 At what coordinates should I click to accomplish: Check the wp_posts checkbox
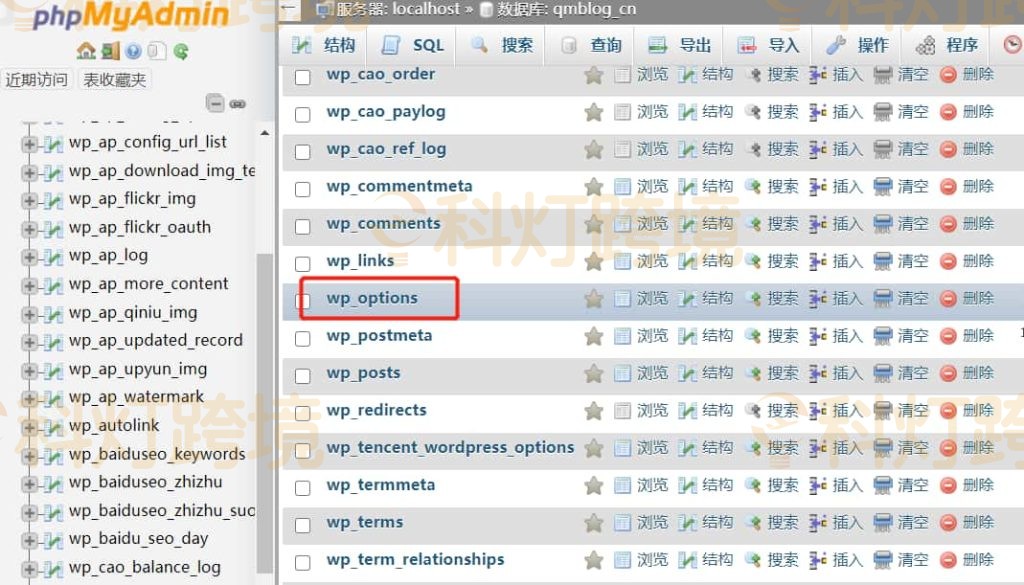[x=302, y=376]
